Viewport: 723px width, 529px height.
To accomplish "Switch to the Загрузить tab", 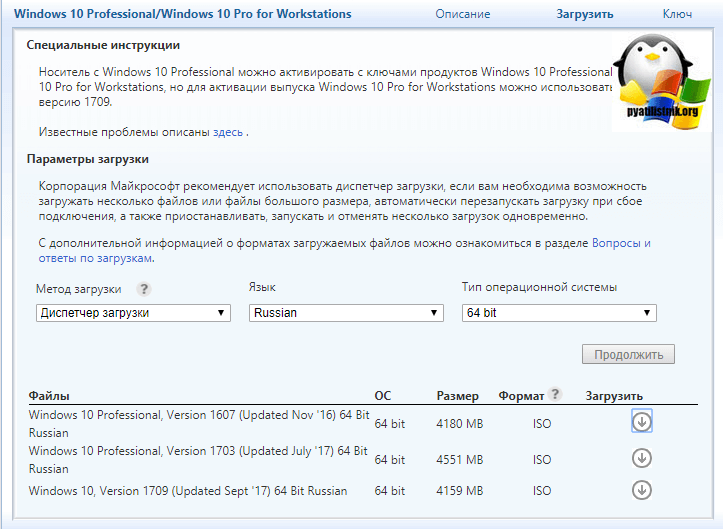I will pos(585,14).
